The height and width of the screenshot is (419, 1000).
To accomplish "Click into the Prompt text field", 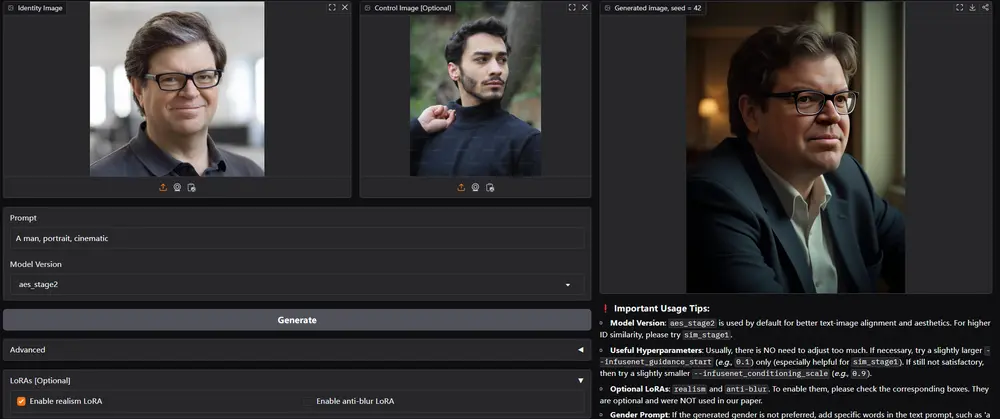I will pos(296,238).
